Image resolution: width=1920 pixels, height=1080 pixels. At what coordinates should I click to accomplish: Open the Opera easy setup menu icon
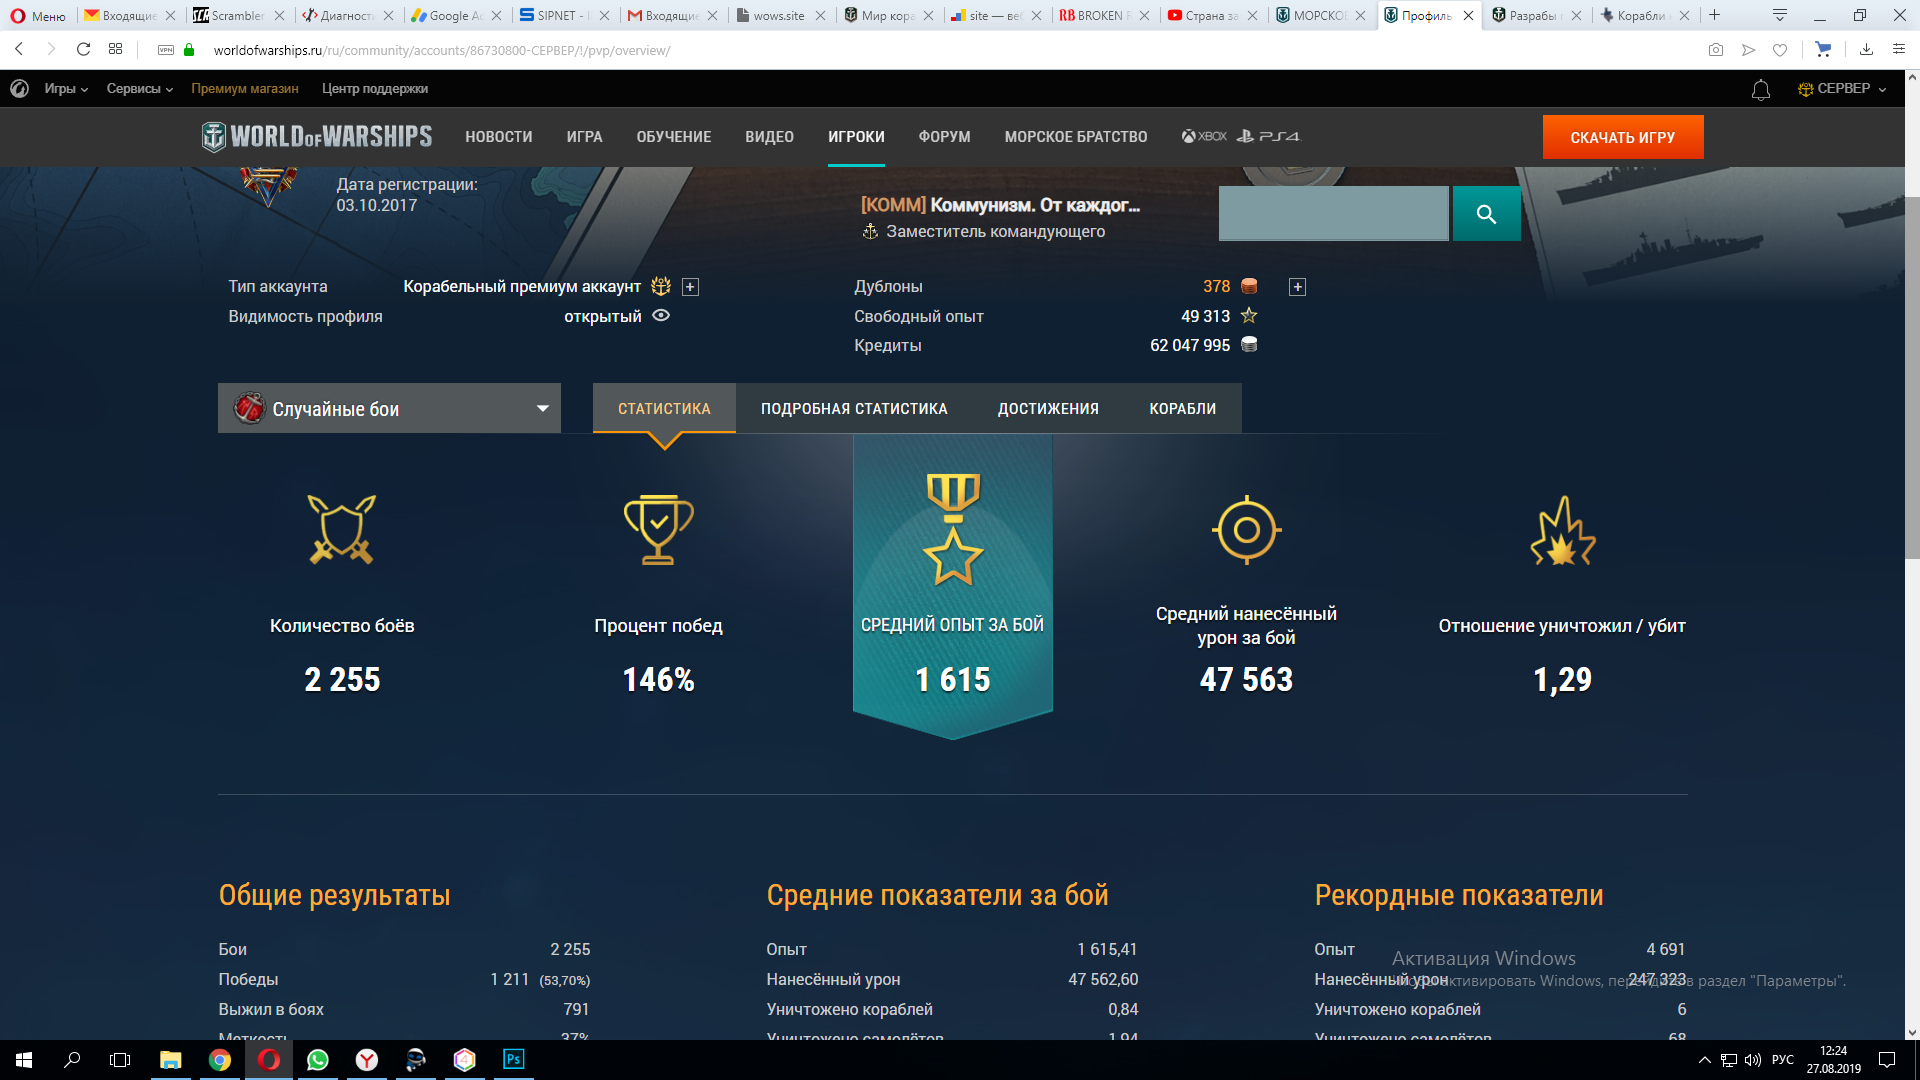pyautogui.click(x=1898, y=50)
